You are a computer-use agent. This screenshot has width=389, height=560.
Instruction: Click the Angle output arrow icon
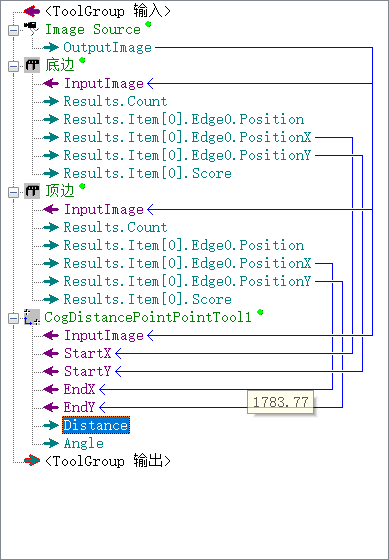[x=51, y=444]
